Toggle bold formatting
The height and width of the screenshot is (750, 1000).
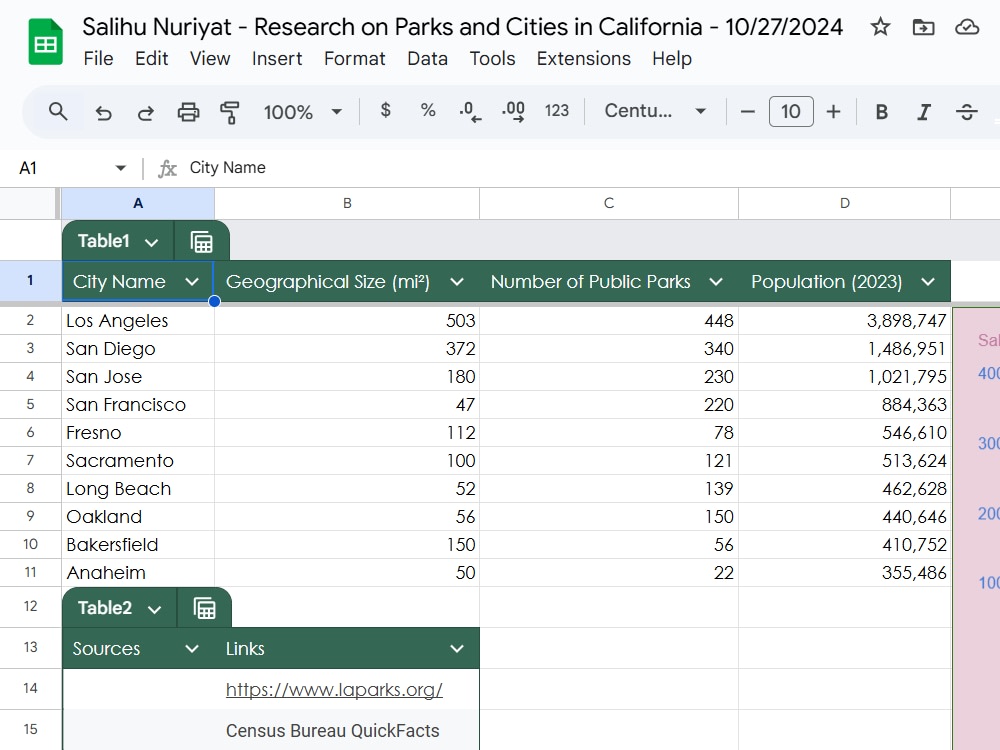(881, 112)
